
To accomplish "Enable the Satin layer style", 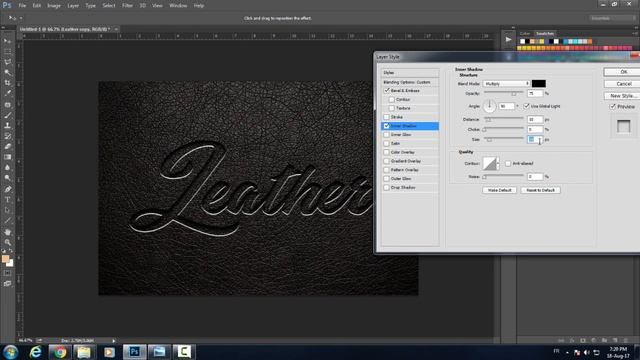I will click(x=387, y=143).
